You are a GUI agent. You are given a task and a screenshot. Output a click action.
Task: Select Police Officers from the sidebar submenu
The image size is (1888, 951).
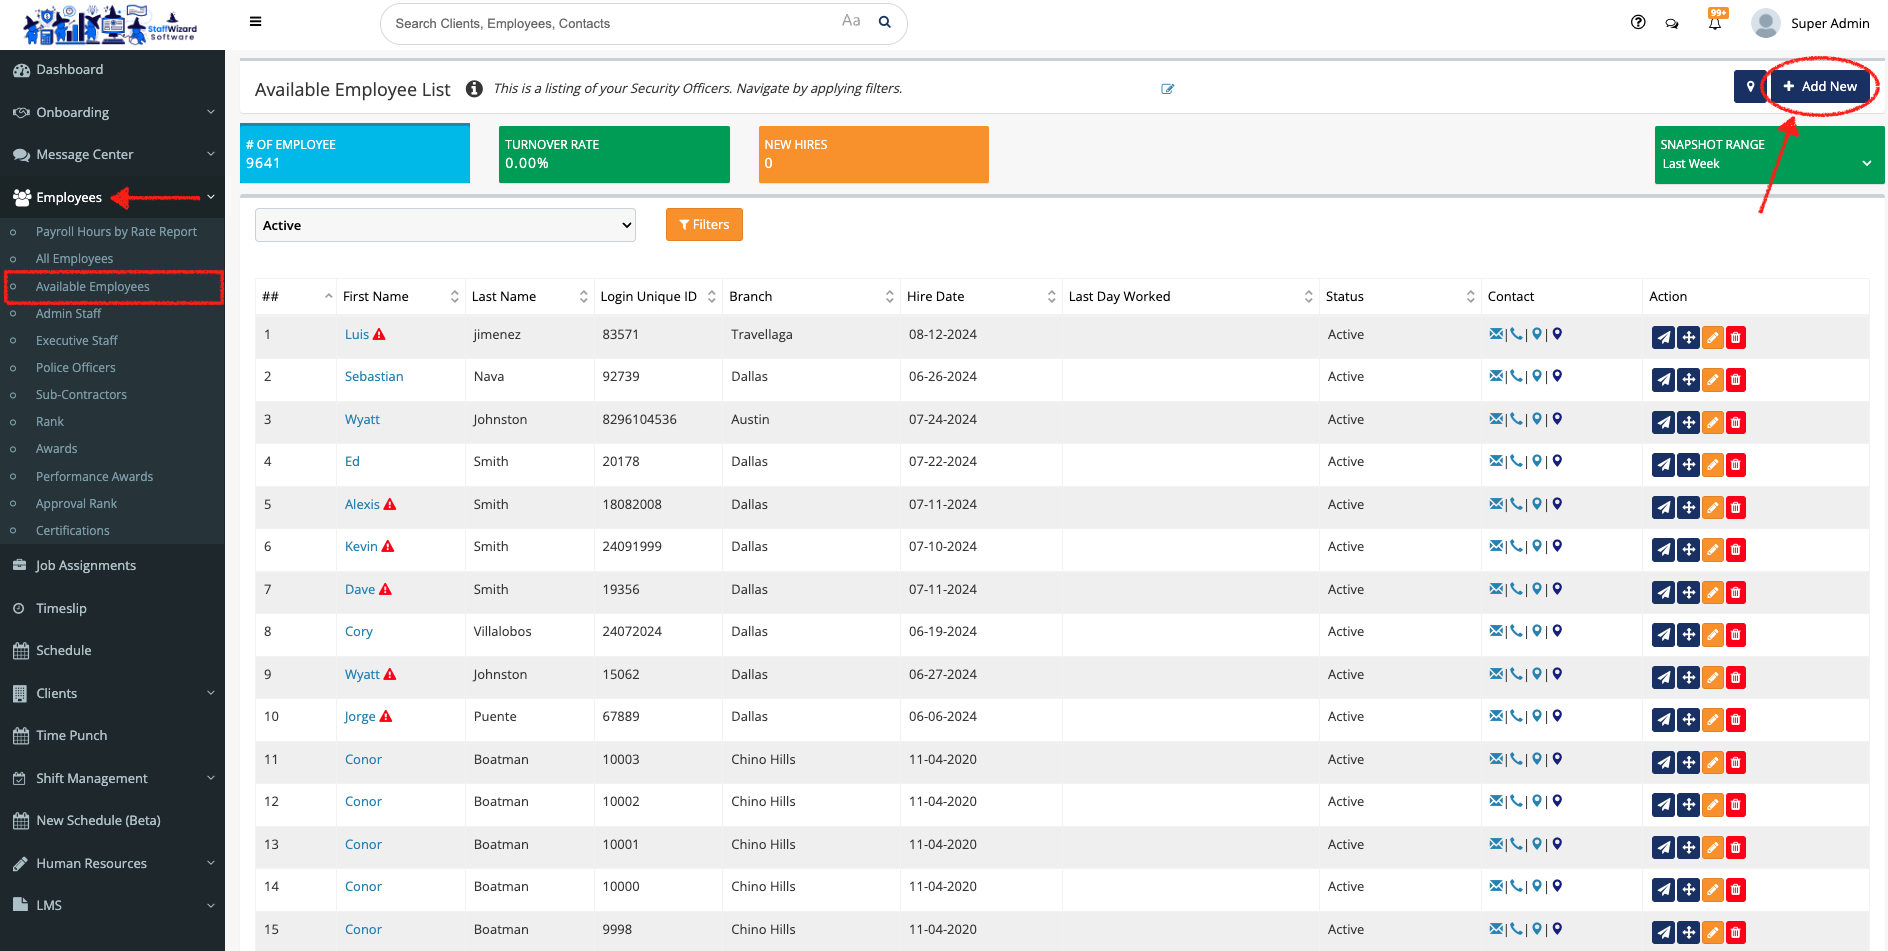(x=76, y=368)
